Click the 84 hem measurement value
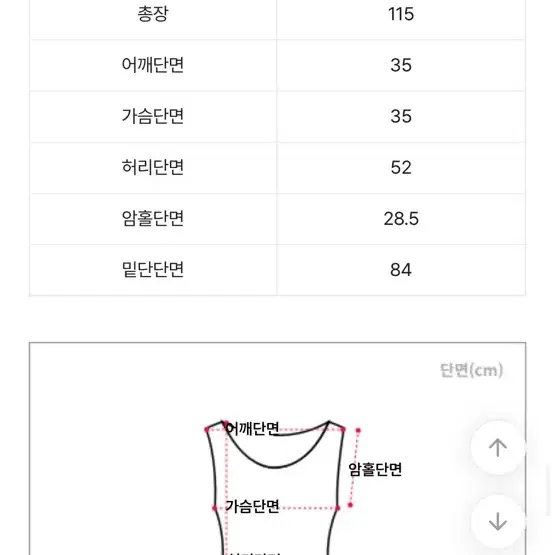555x555 pixels. pos(401,270)
